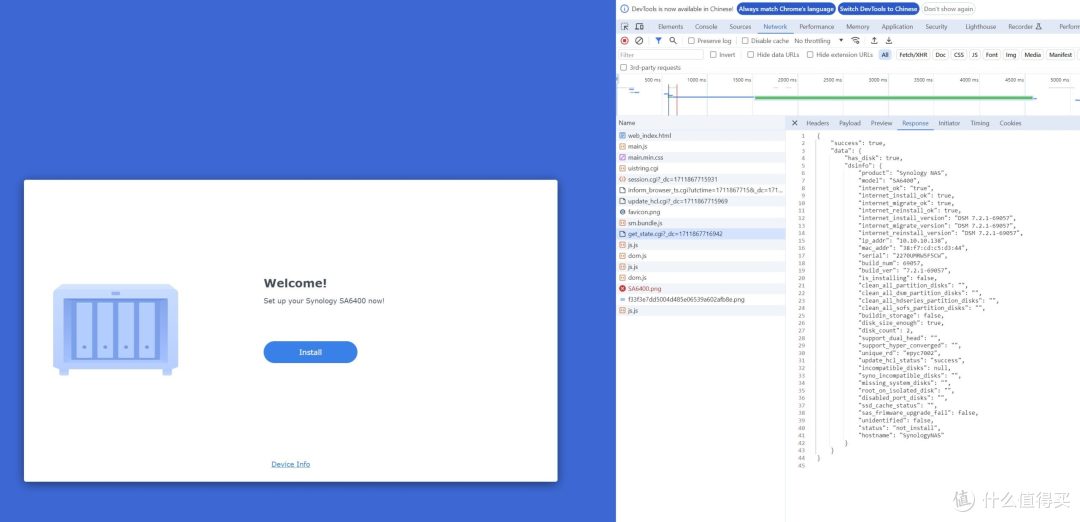Filter requests by CSS

(958, 54)
